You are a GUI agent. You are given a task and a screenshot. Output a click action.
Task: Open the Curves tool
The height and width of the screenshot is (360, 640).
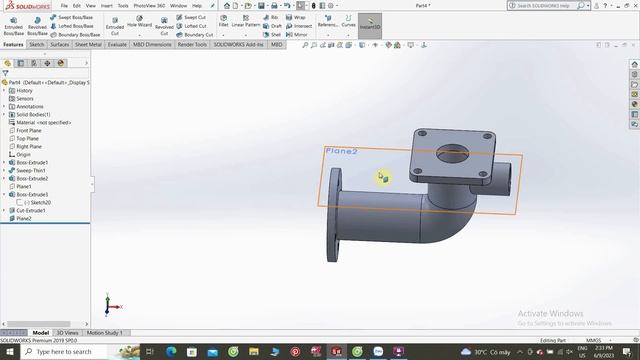(x=348, y=21)
